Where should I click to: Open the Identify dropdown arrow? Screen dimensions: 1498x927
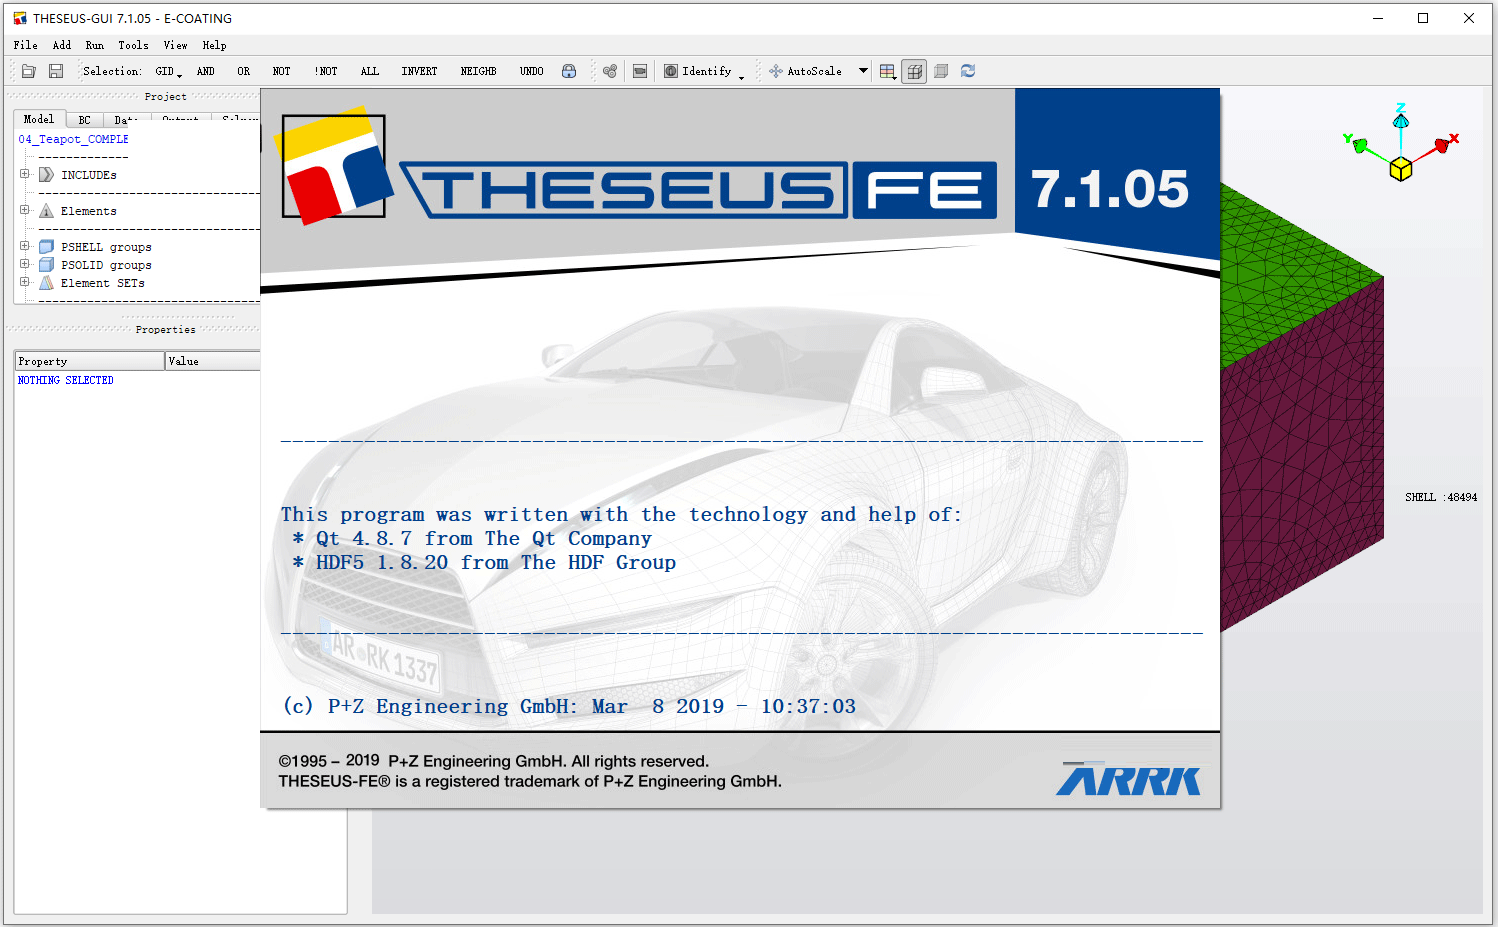coord(741,76)
